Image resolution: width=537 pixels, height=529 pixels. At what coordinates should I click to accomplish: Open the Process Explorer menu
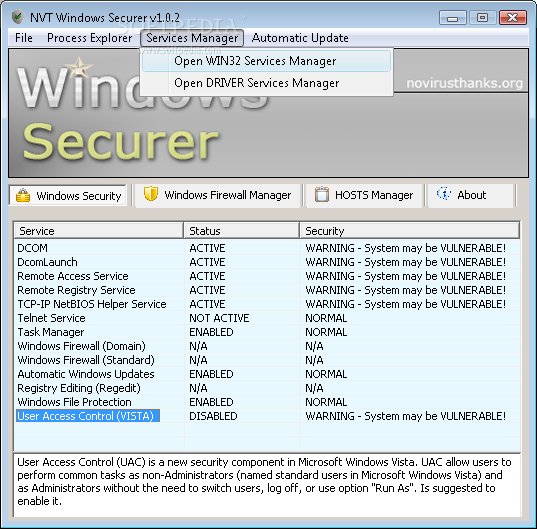(x=90, y=38)
